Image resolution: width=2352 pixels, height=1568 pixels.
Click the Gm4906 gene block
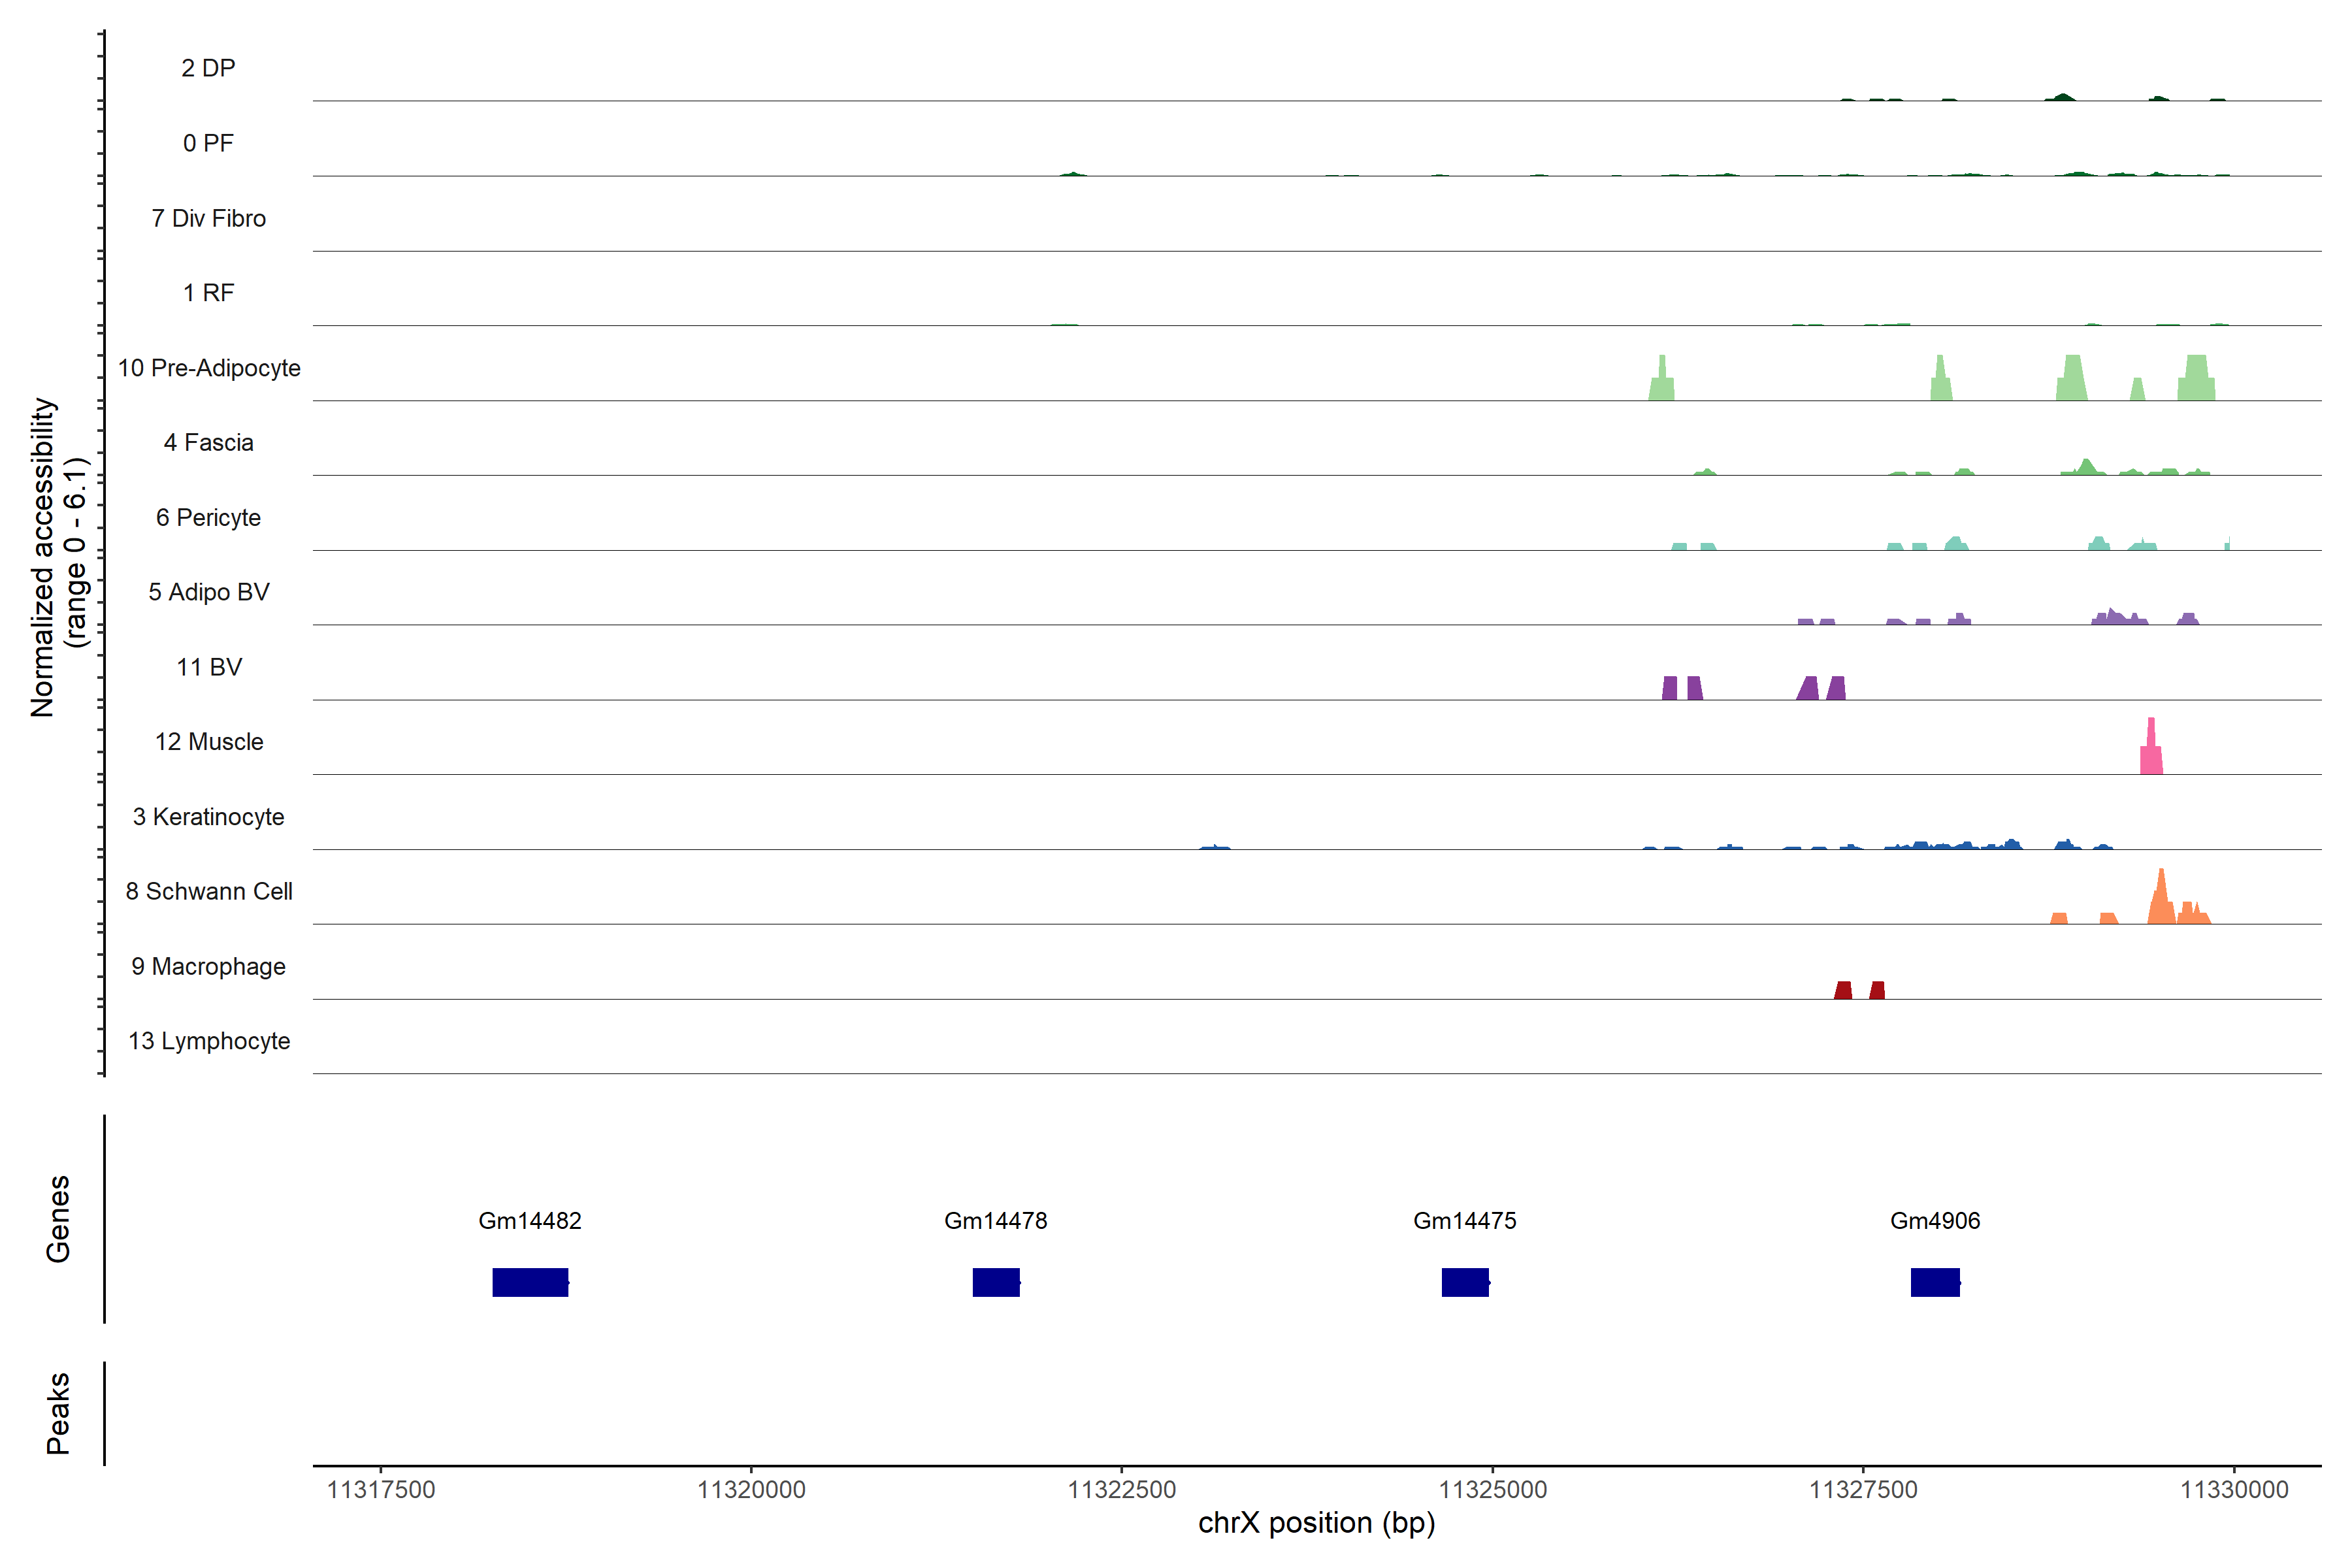tap(1935, 1282)
